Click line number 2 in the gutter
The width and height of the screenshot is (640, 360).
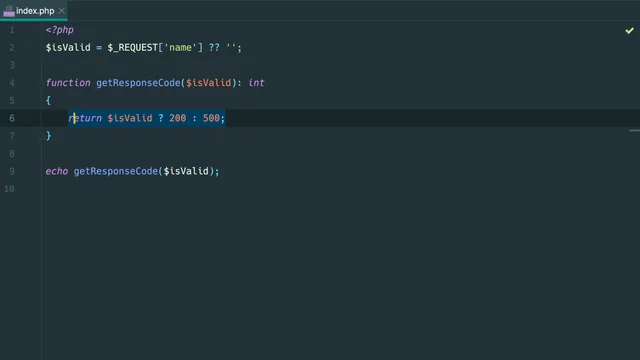12,48
